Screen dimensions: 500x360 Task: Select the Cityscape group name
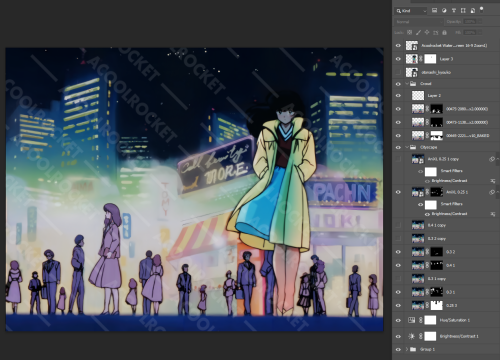click(428, 147)
